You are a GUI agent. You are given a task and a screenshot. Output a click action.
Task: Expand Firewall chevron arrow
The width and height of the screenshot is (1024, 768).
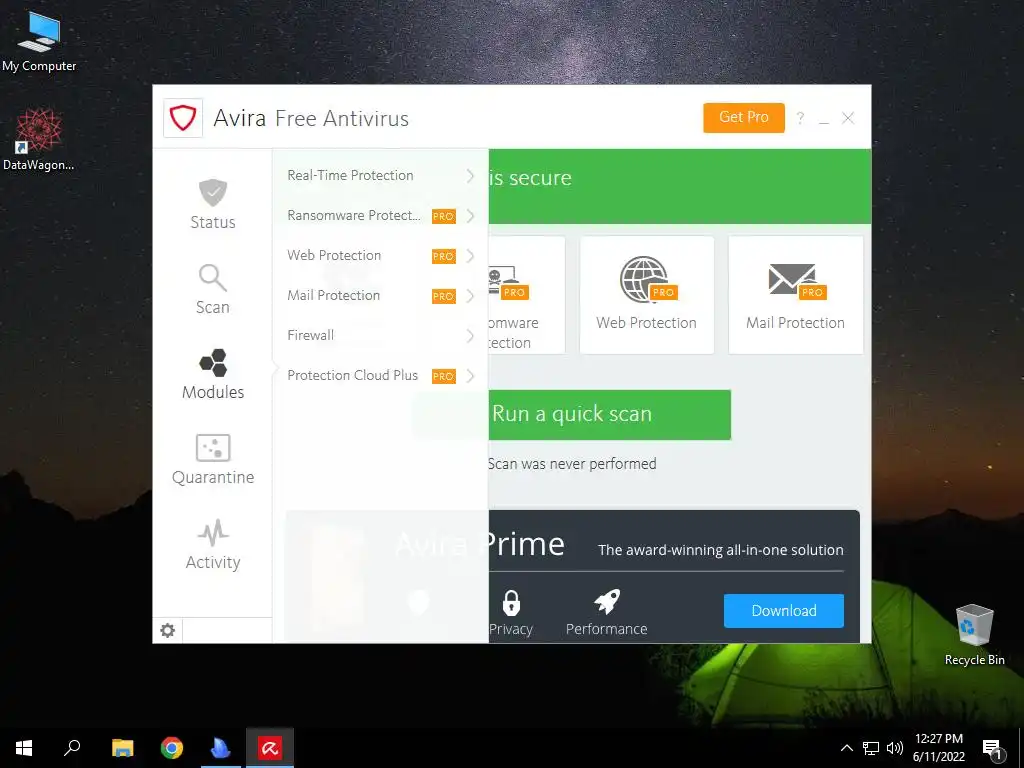470,336
